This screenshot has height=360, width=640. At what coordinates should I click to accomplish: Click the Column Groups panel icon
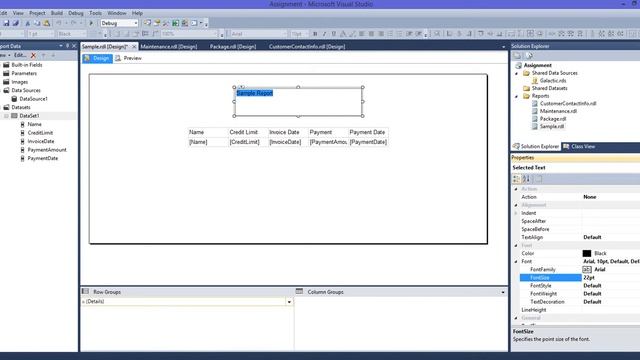pos(299,291)
